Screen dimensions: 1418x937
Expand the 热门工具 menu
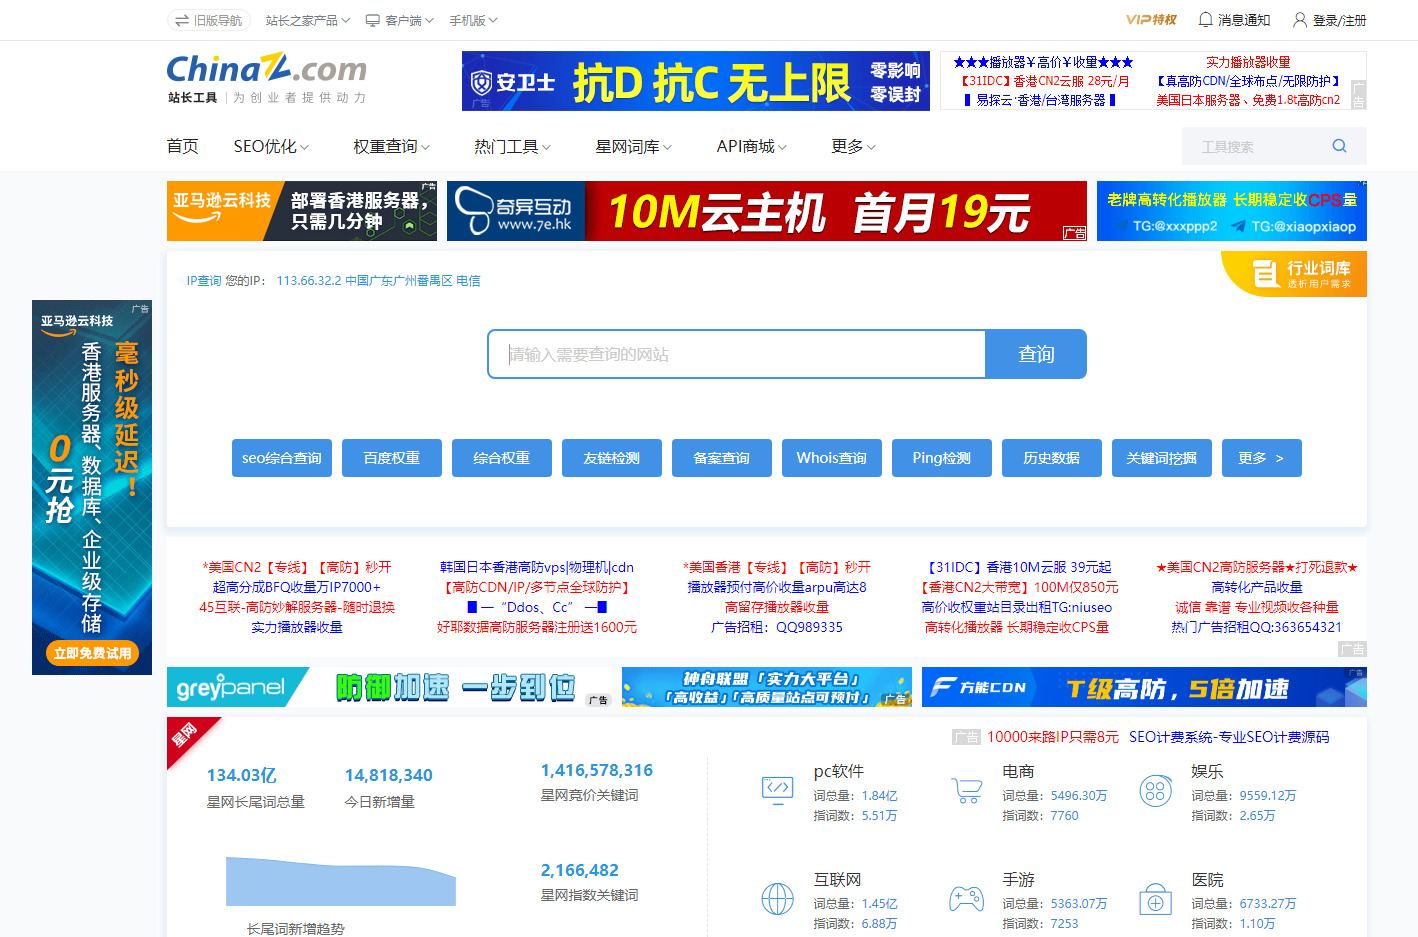click(x=512, y=147)
